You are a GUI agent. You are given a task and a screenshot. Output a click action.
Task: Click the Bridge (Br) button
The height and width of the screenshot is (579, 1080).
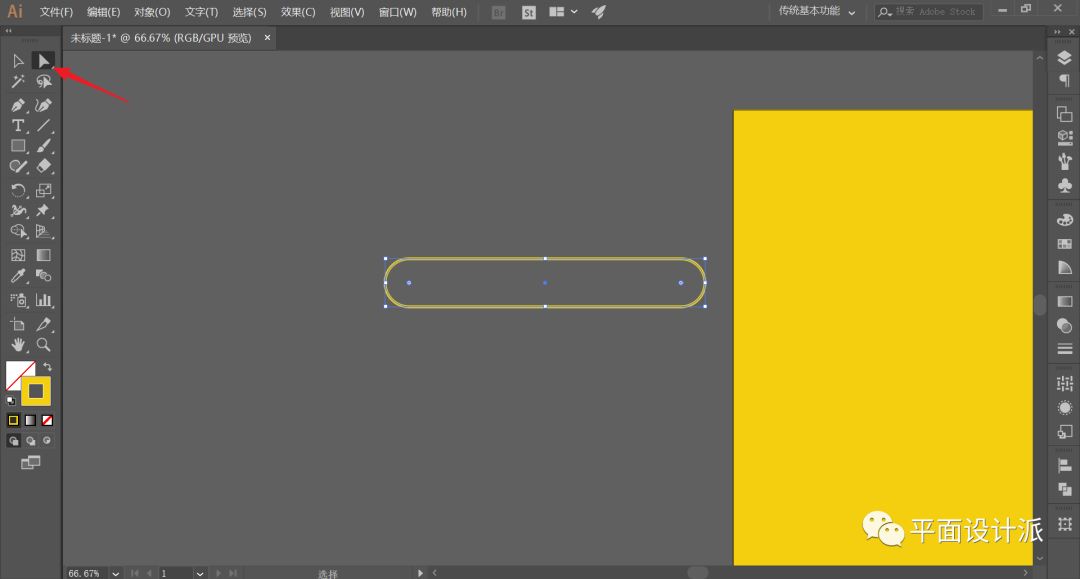500,12
